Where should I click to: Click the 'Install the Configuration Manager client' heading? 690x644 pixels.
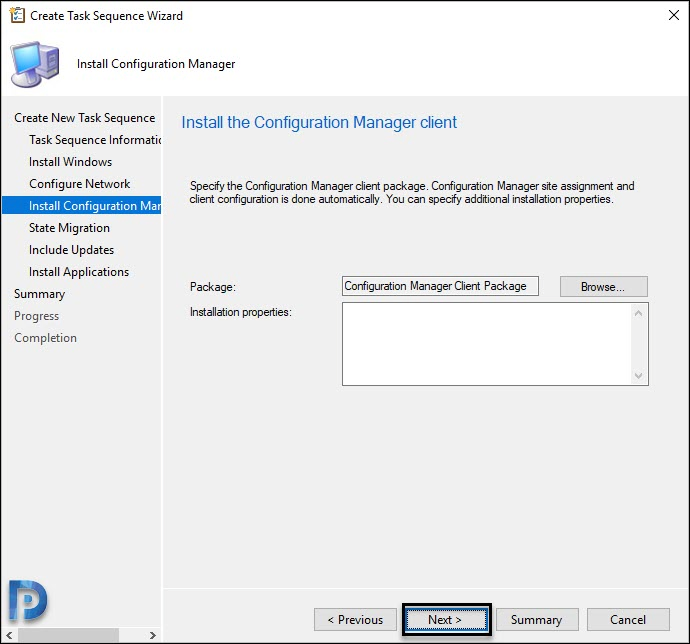coord(319,122)
